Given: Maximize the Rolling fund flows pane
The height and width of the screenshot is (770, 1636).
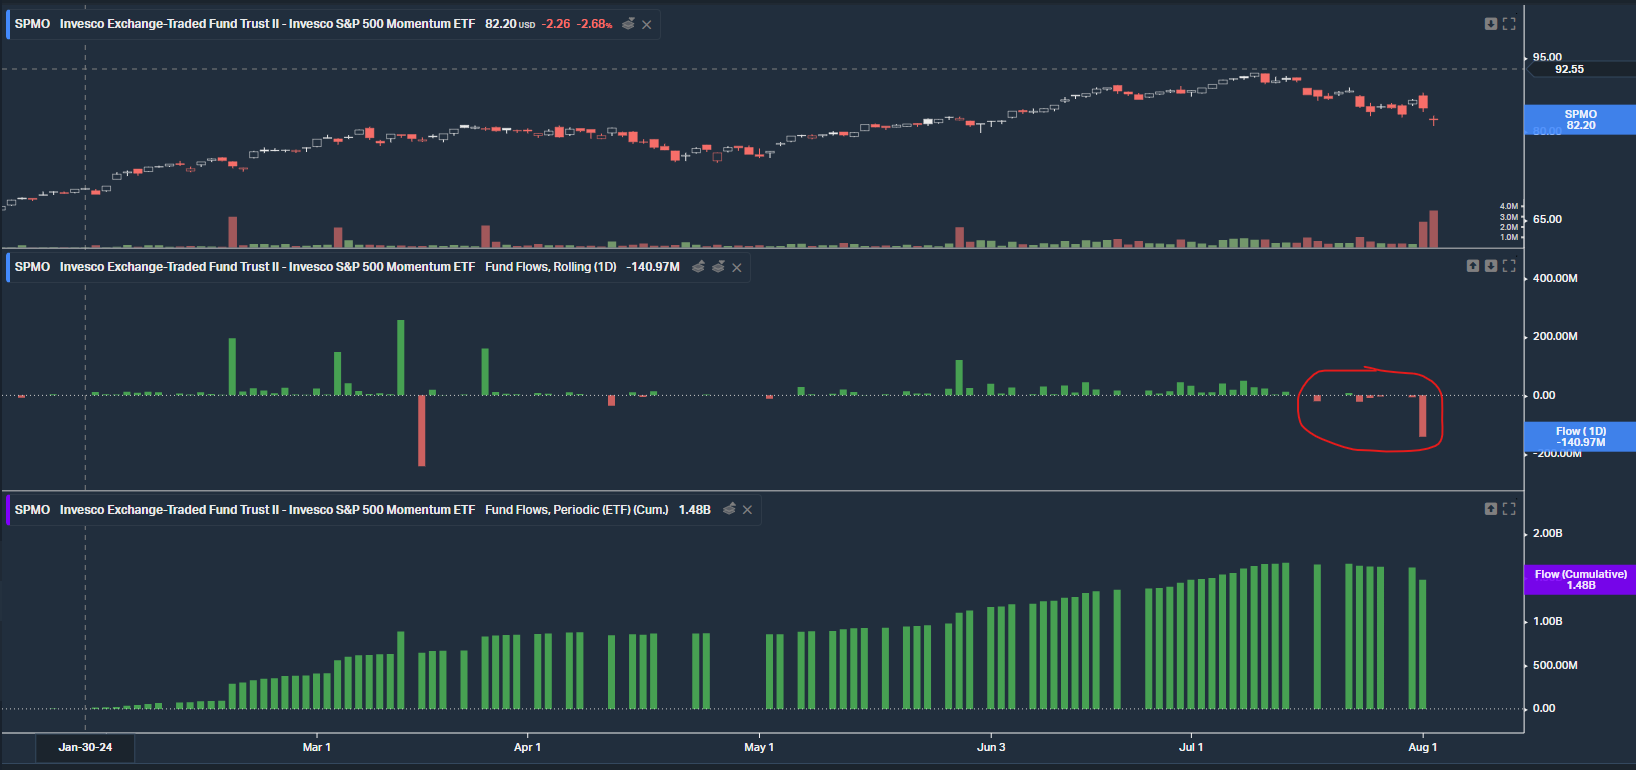Looking at the screenshot, I should coord(1509,266).
